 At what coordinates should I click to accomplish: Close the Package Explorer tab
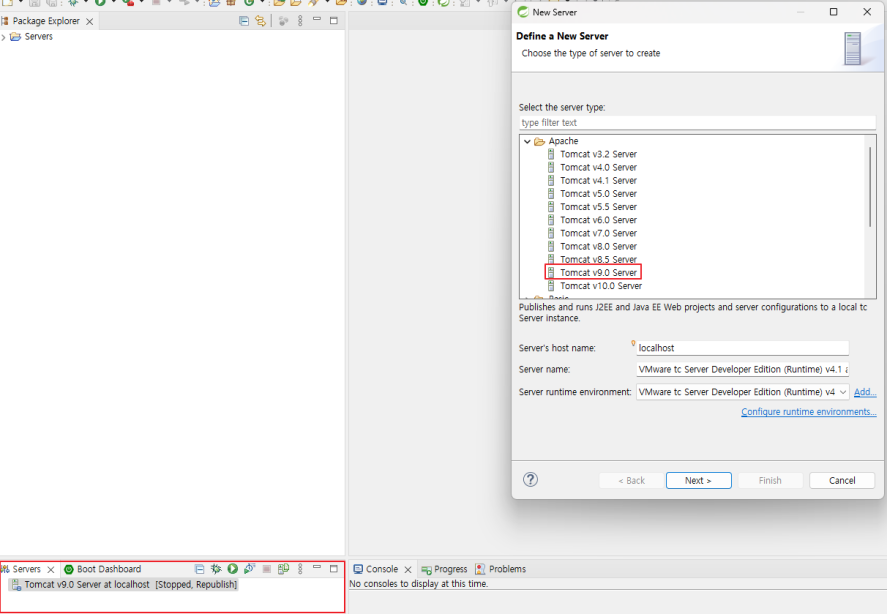(x=89, y=22)
